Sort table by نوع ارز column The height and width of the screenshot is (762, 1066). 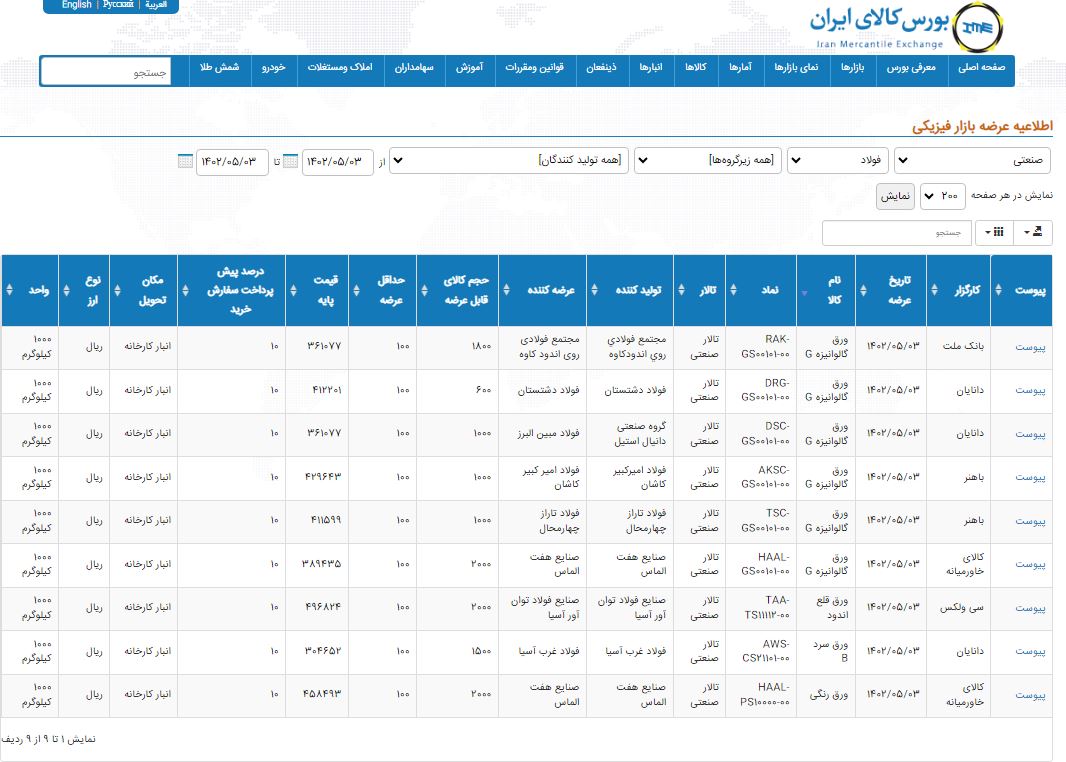pyautogui.click(x=84, y=290)
